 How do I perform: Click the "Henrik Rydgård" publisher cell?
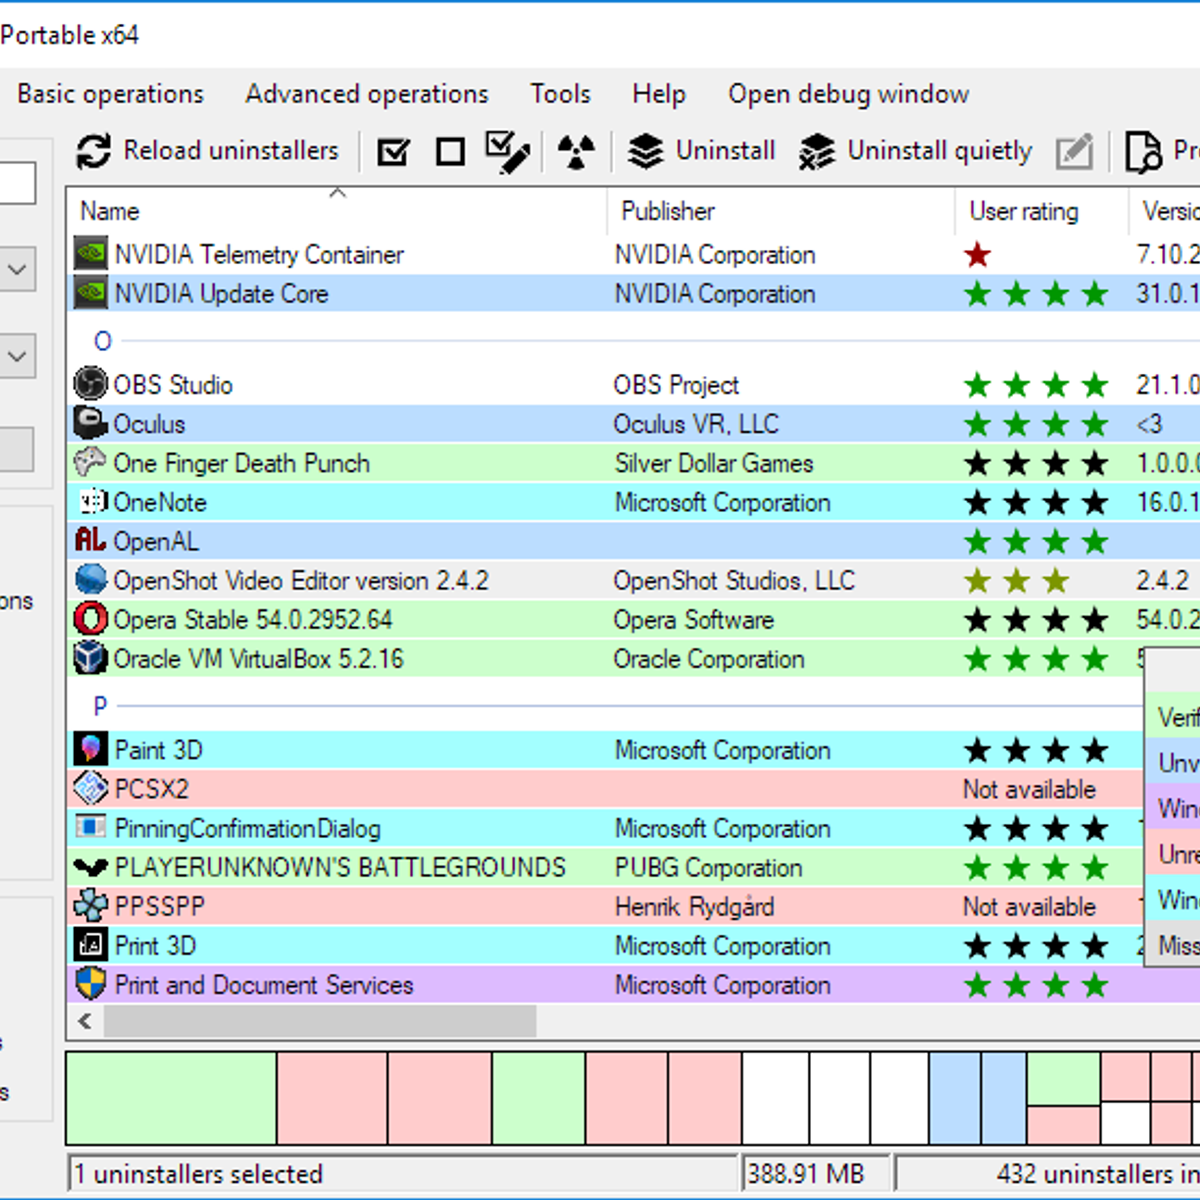click(x=694, y=907)
